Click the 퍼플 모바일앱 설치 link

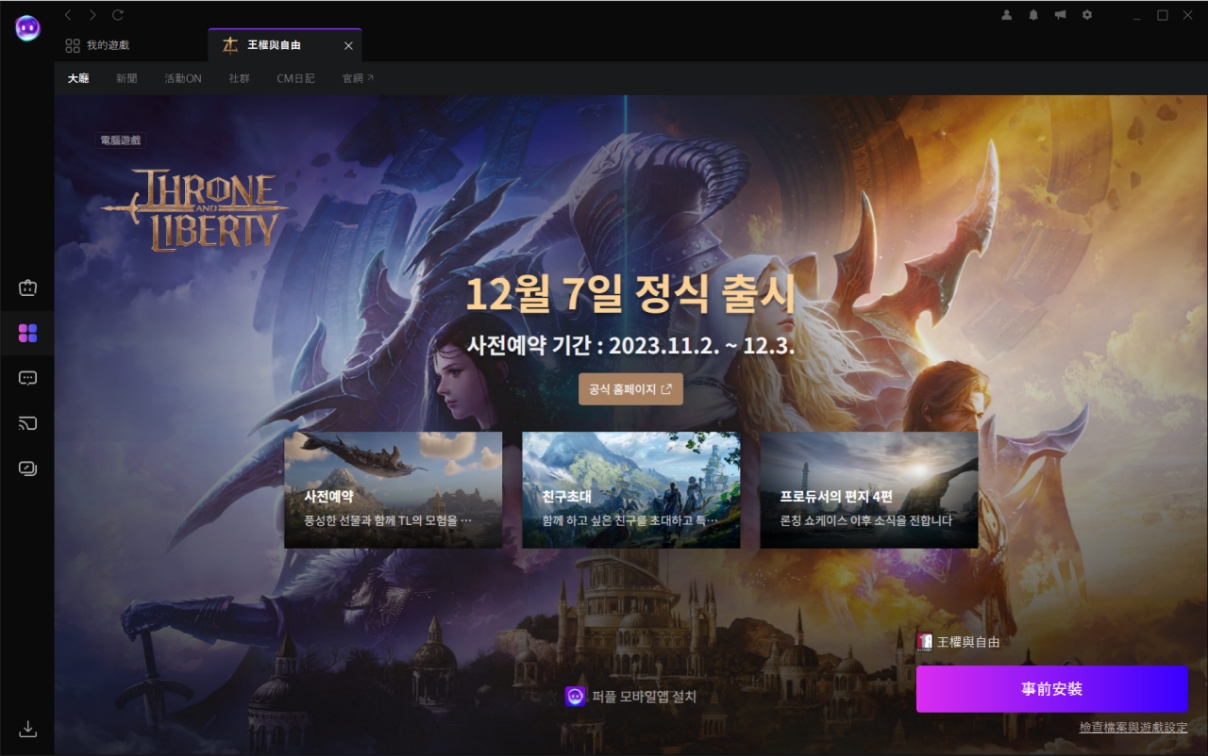coord(631,696)
